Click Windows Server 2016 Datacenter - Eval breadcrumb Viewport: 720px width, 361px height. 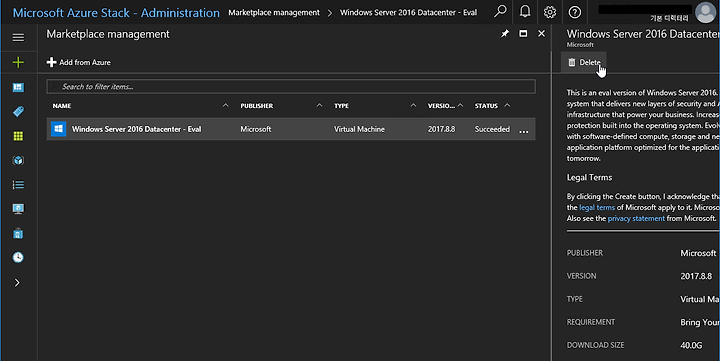tap(408, 12)
